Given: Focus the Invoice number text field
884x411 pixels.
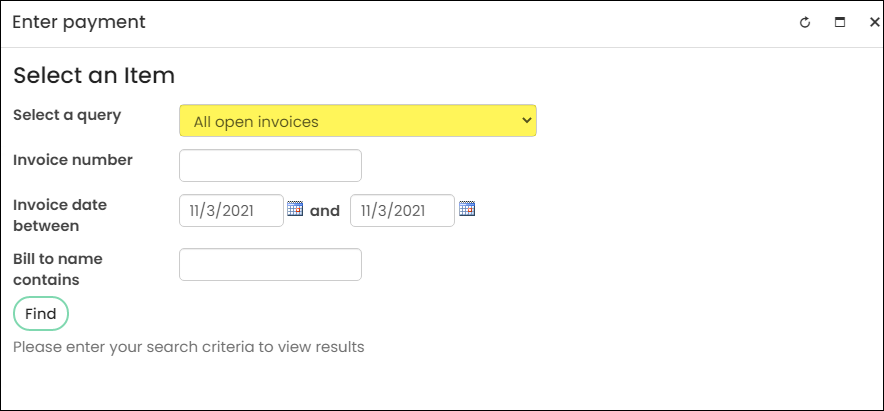Looking at the screenshot, I should coord(270,166).
